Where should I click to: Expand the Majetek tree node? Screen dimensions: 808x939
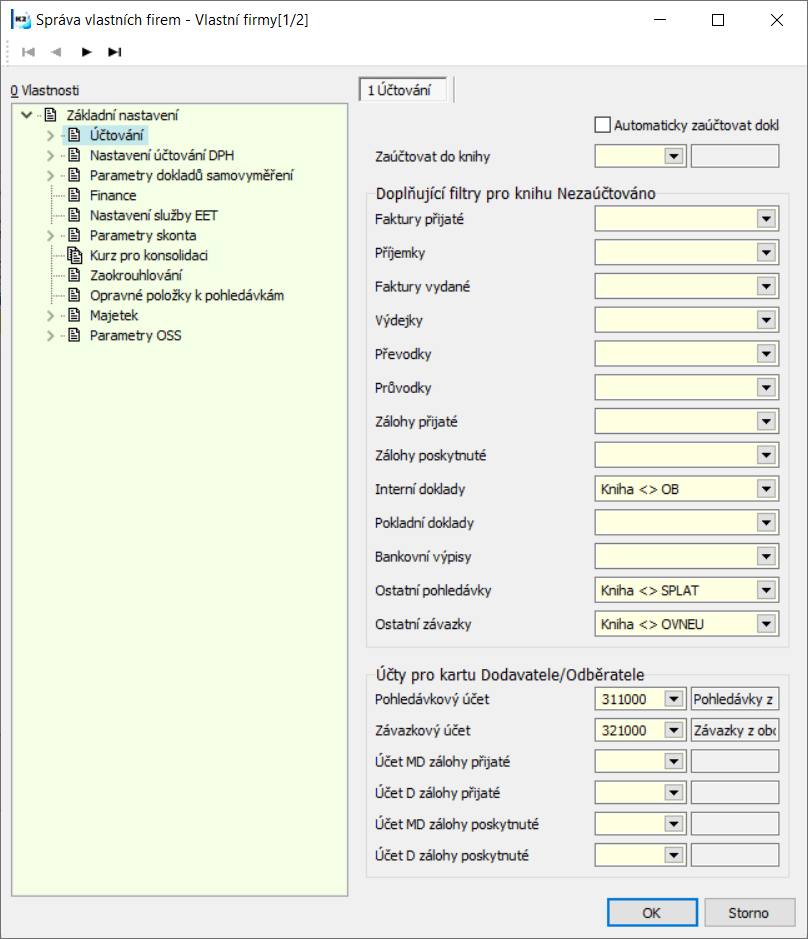click(50, 316)
